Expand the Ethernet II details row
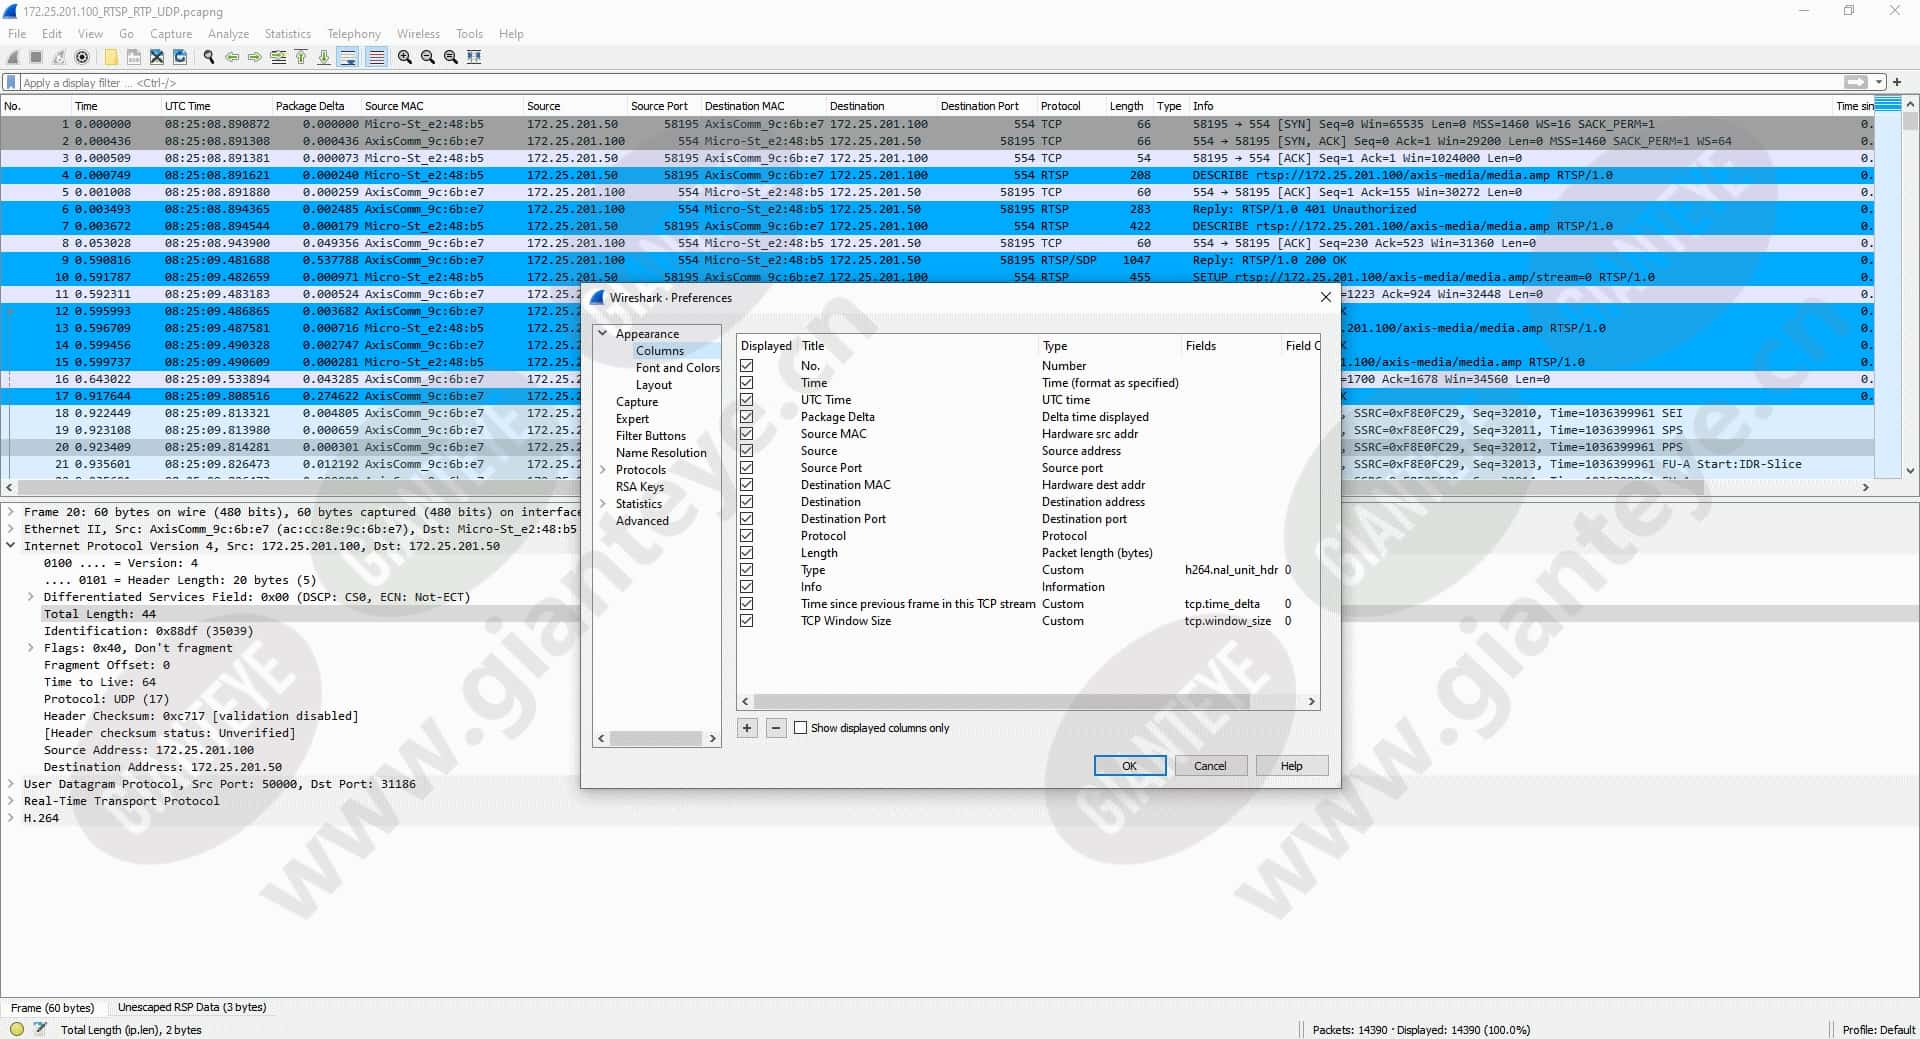 pyautogui.click(x=11, y=529)
